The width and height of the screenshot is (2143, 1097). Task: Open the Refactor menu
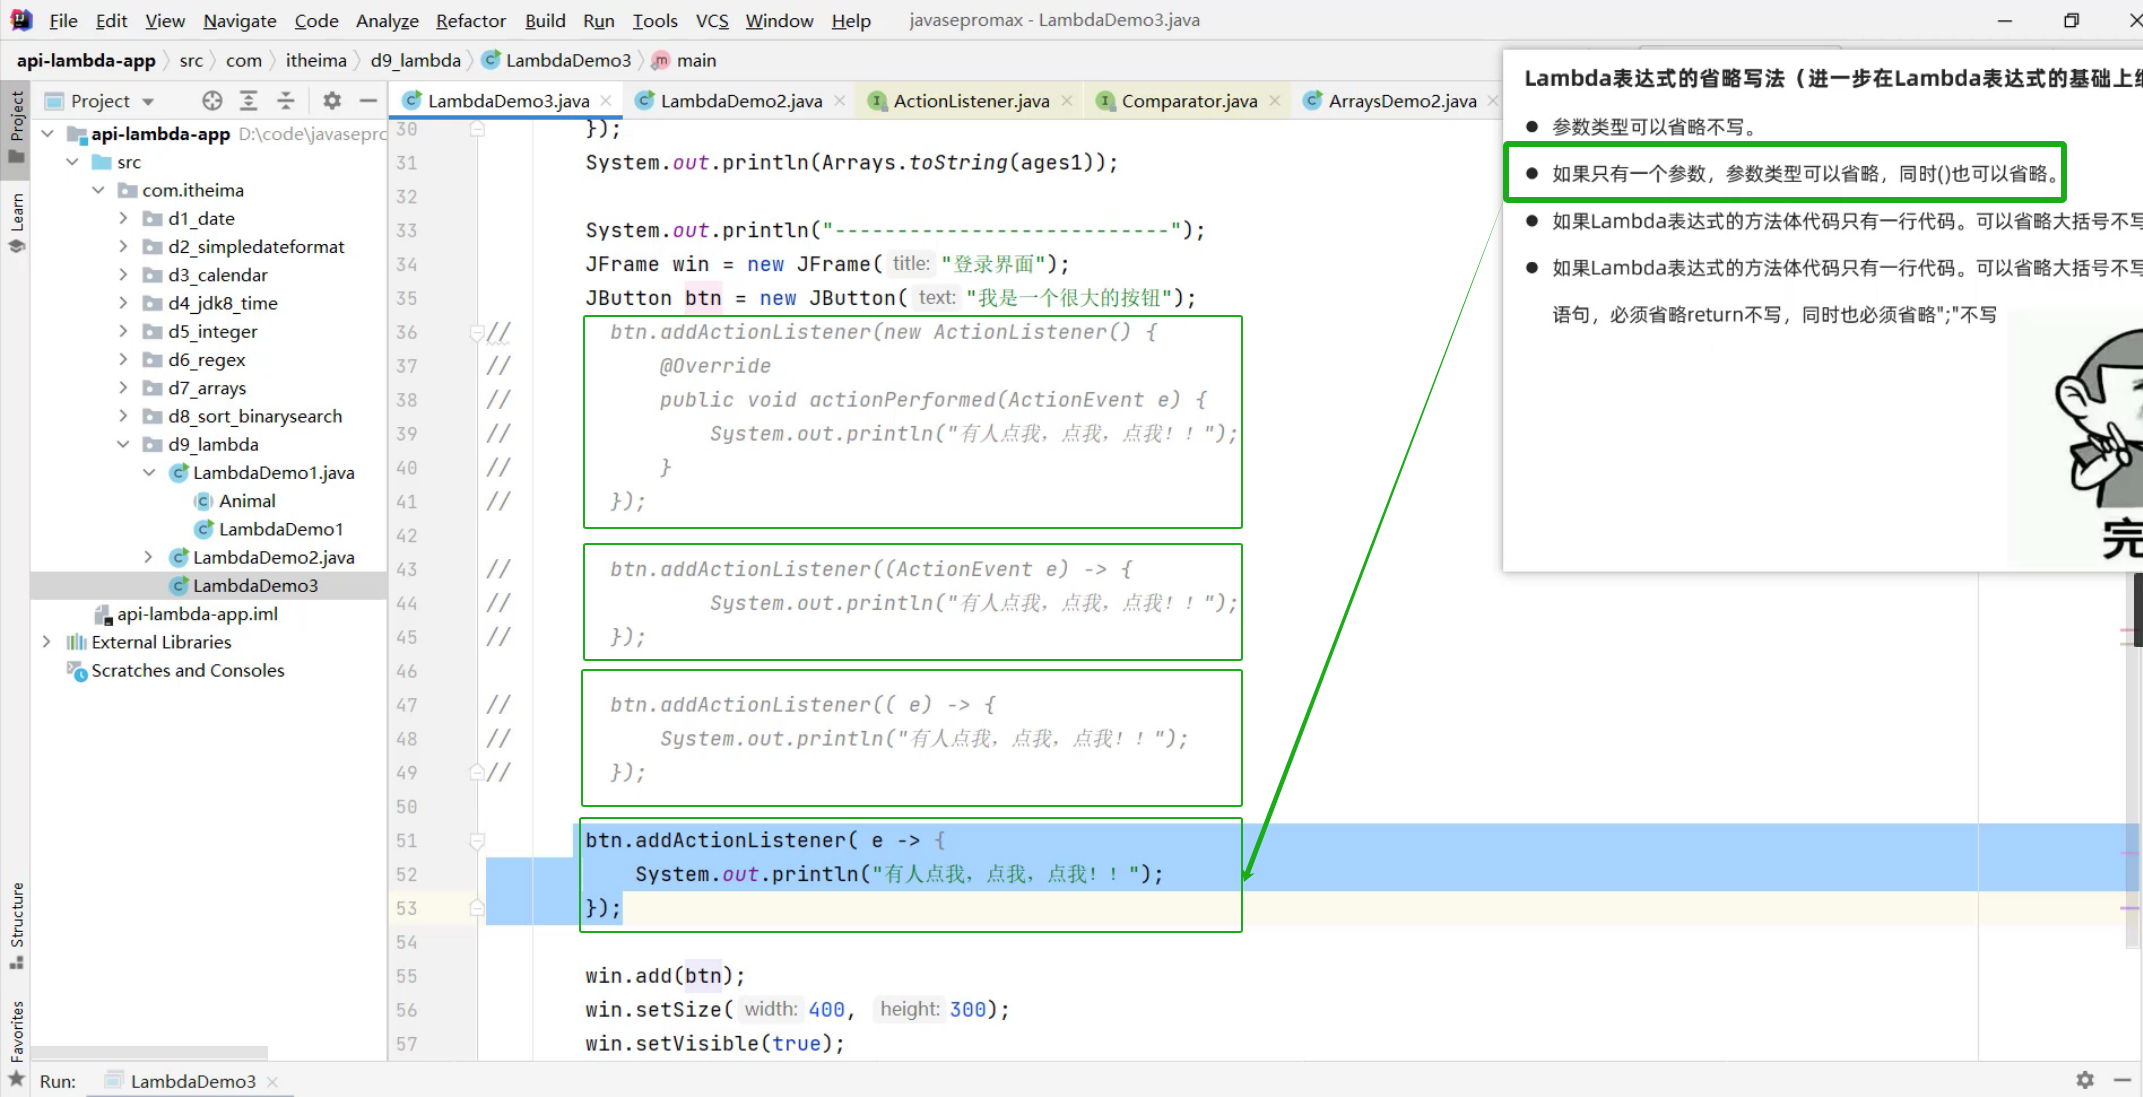[x=470, y=20]
